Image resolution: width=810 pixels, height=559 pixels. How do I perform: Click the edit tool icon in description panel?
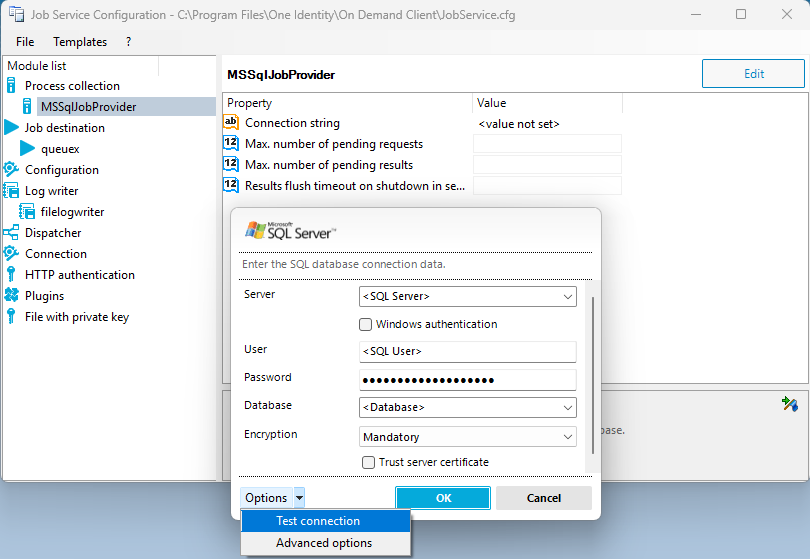coord(790,404)
